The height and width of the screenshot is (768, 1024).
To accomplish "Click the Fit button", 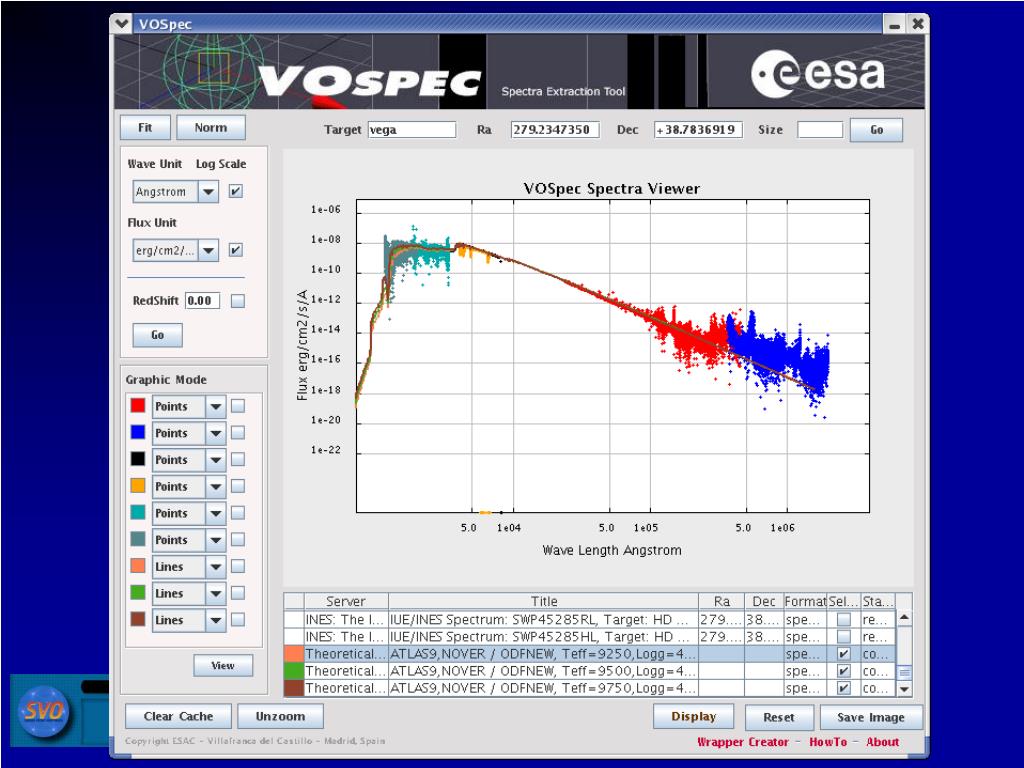I will click(x=145, y=128).
